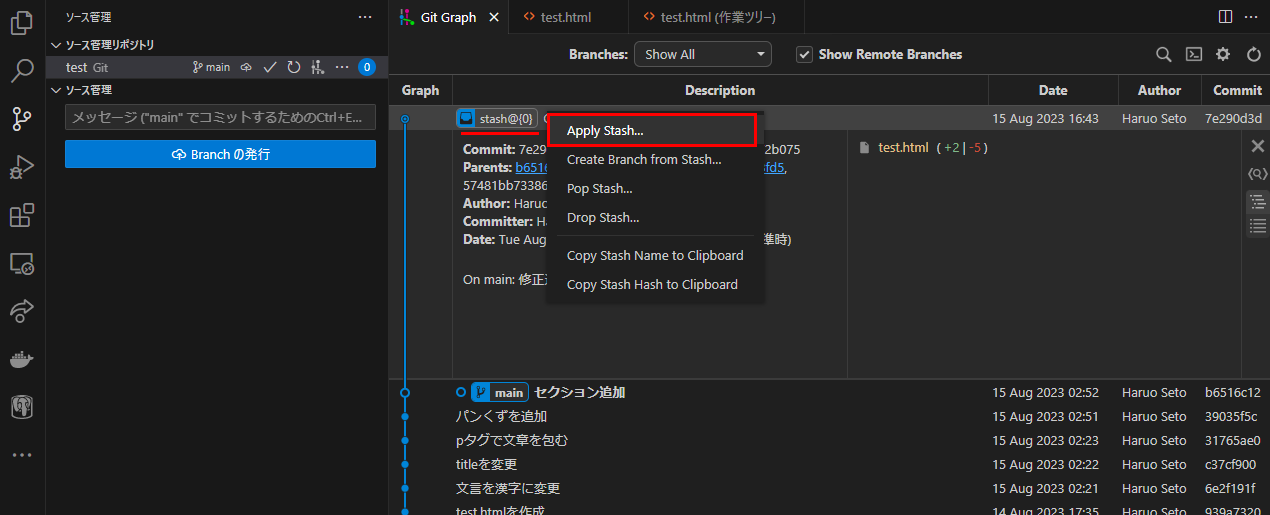Click the Date column header
1270x515 pixels.
(x=1053, y=90)
